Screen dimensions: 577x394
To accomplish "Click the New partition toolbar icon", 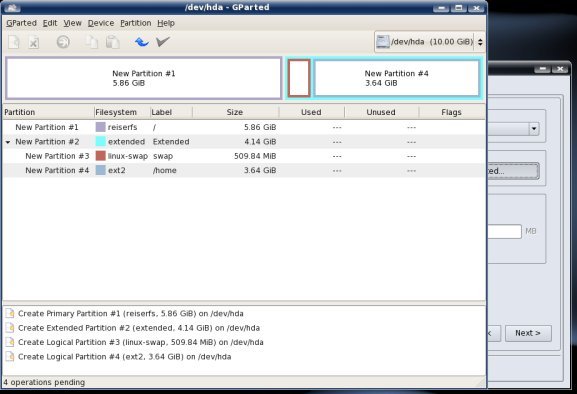I will click(14, 42).
